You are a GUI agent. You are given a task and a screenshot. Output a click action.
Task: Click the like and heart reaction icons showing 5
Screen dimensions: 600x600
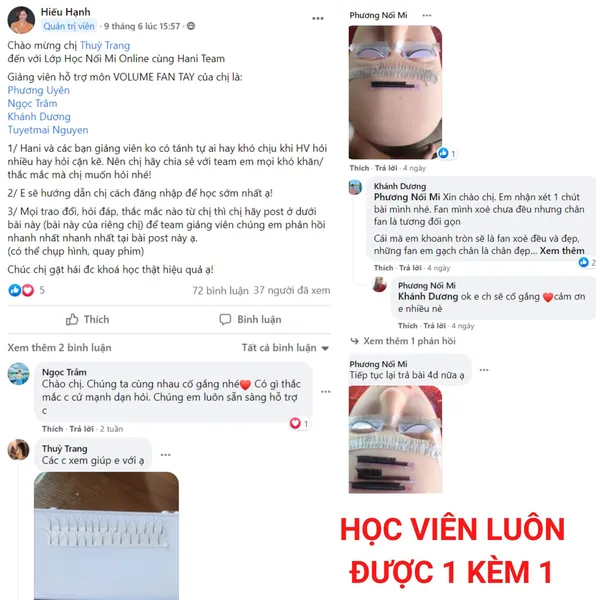(x=21, y=290)
